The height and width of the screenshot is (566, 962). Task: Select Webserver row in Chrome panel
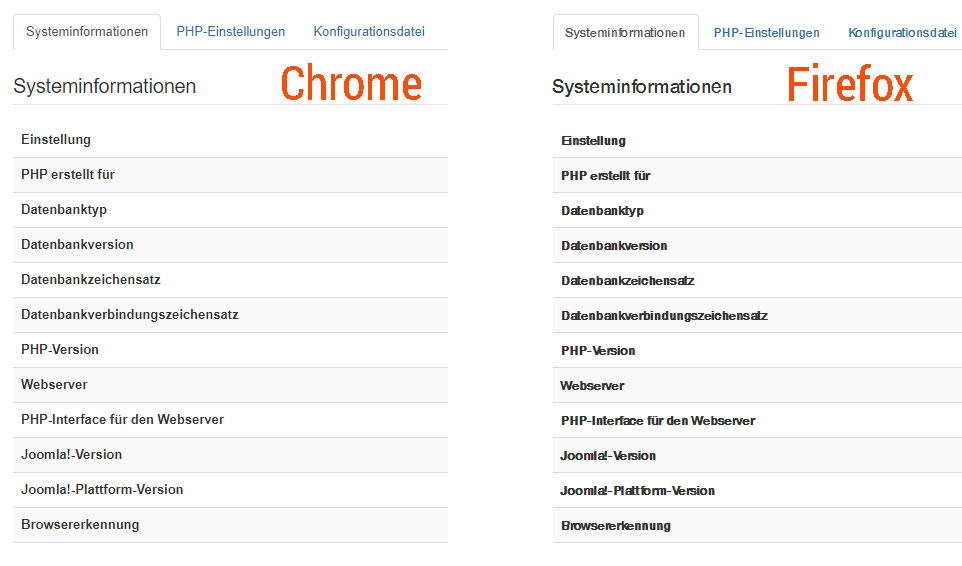click(54, 385)
